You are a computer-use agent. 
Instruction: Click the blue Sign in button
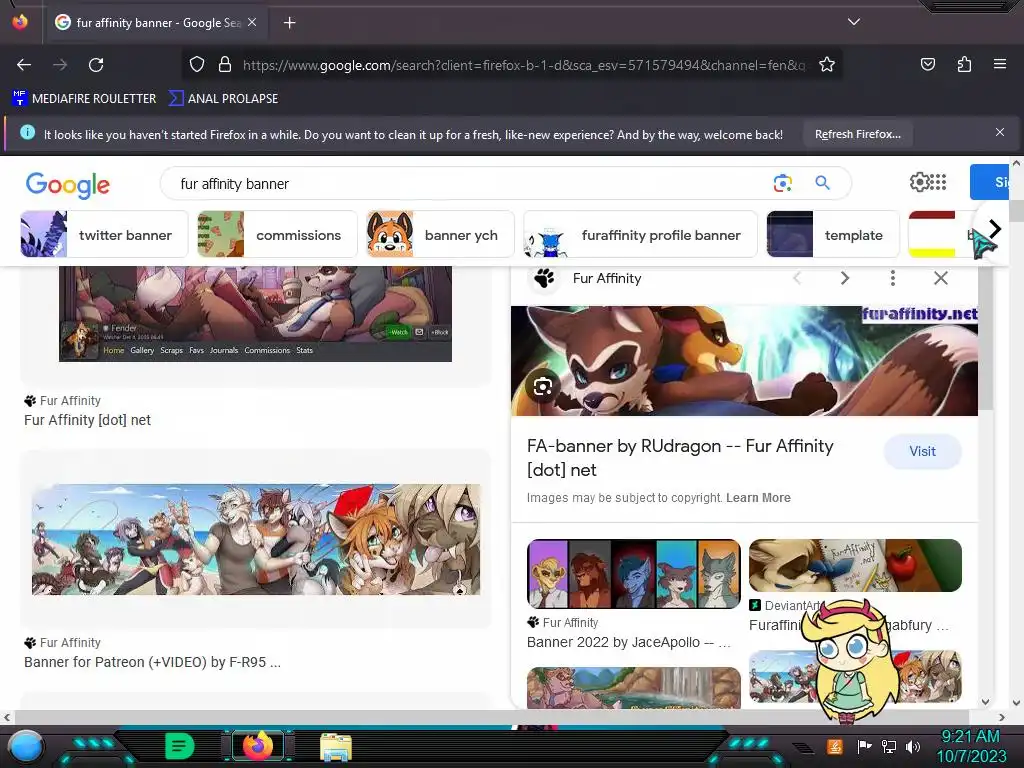990,182
